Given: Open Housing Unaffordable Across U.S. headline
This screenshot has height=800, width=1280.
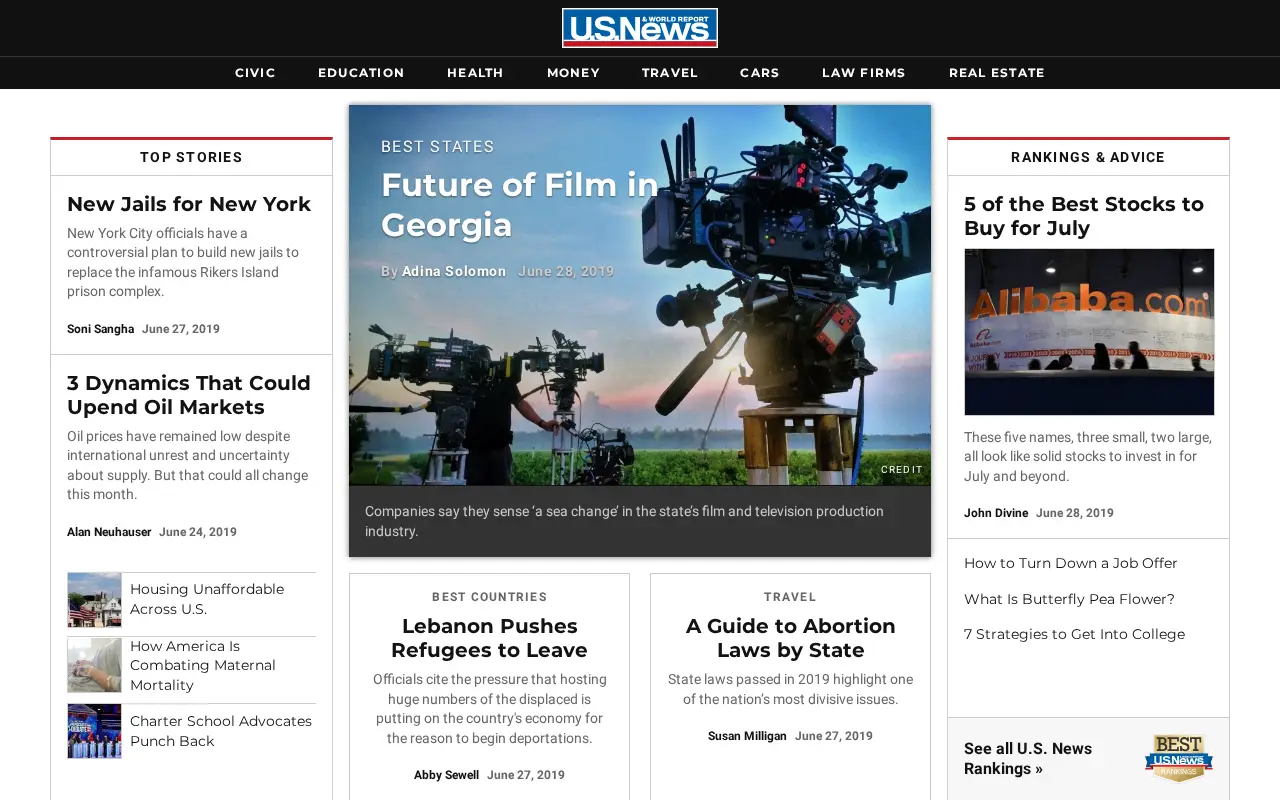Looking at the screenshot, I should coord(207,599).
